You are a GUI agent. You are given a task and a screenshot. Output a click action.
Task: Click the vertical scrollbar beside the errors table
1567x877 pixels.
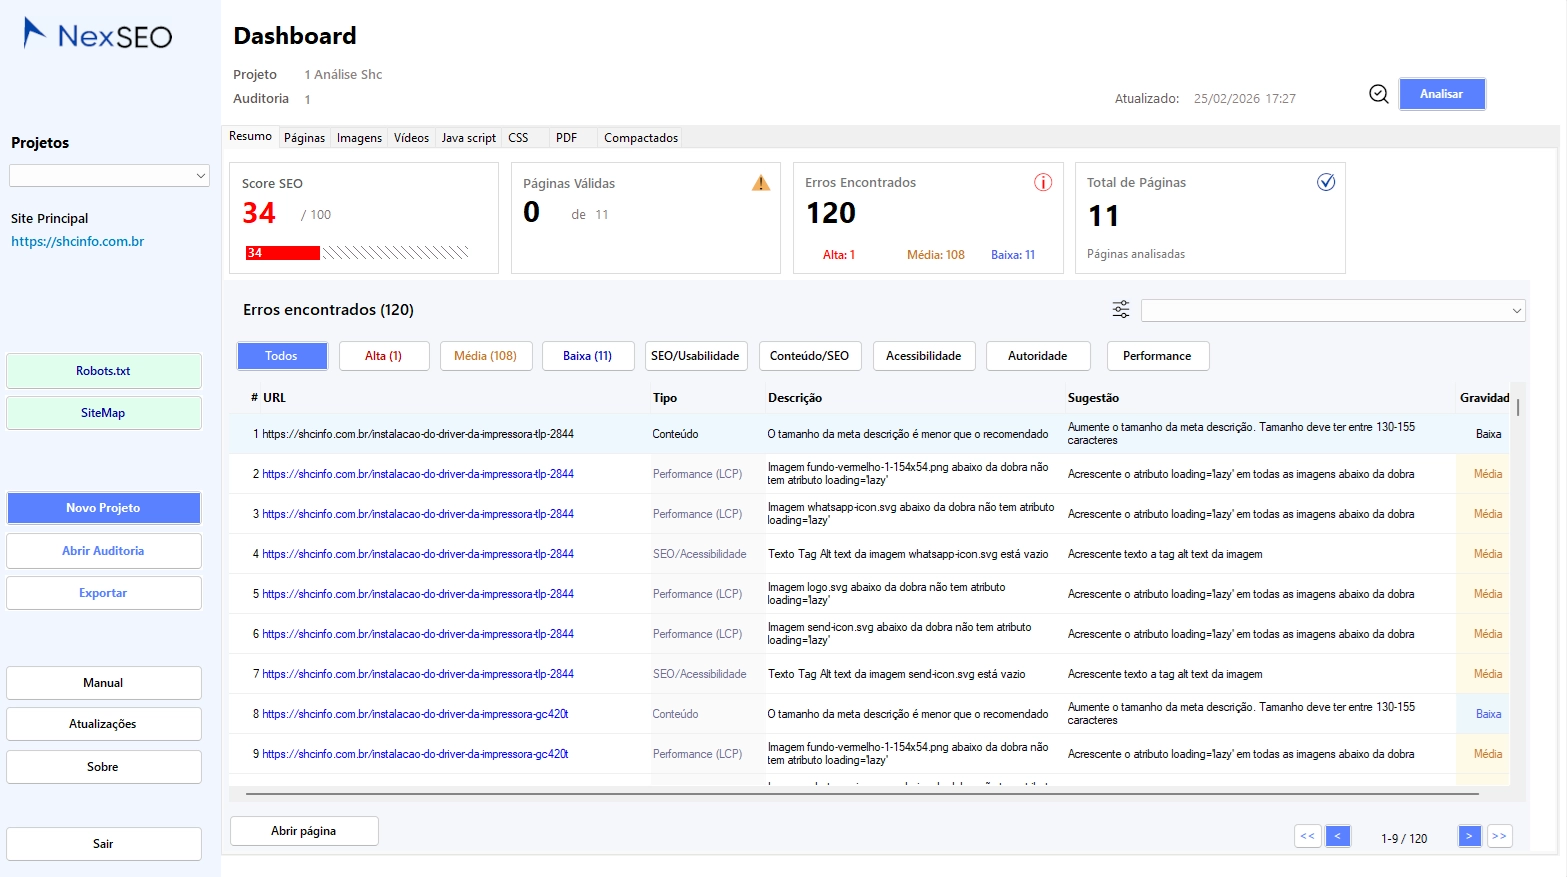pos(1517,407)
